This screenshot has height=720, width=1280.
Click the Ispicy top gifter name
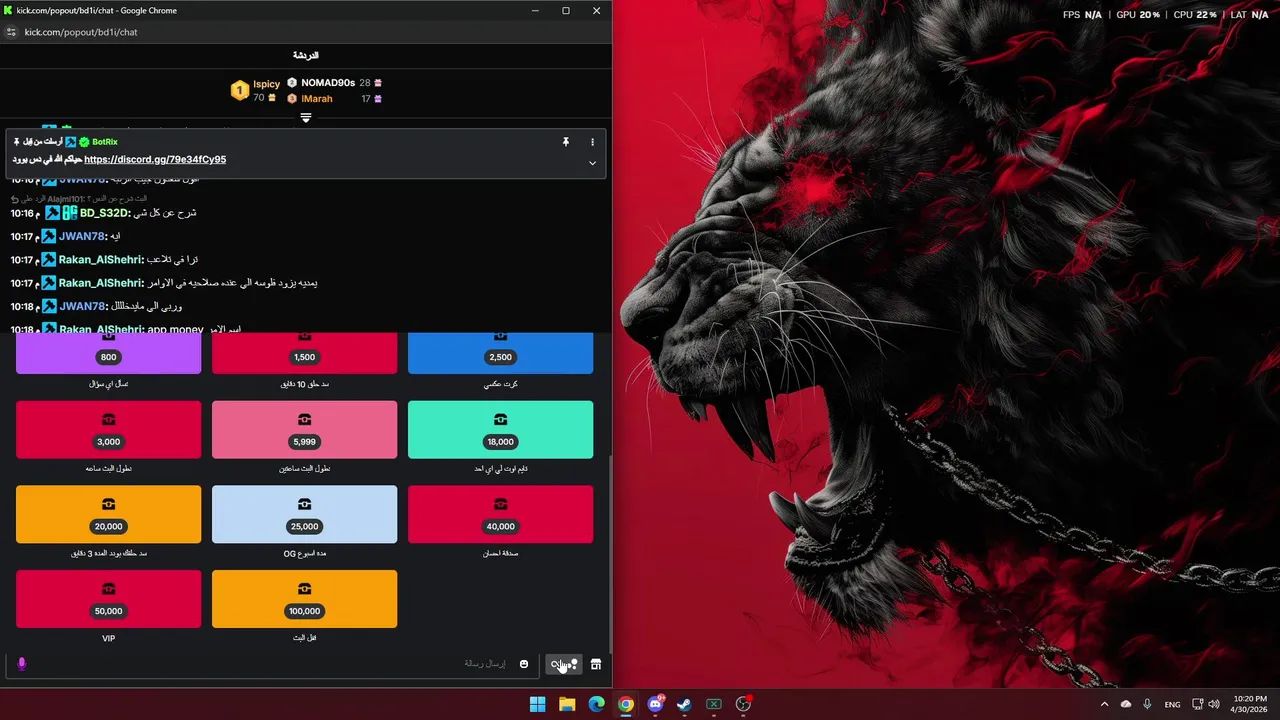pos(266,84)
